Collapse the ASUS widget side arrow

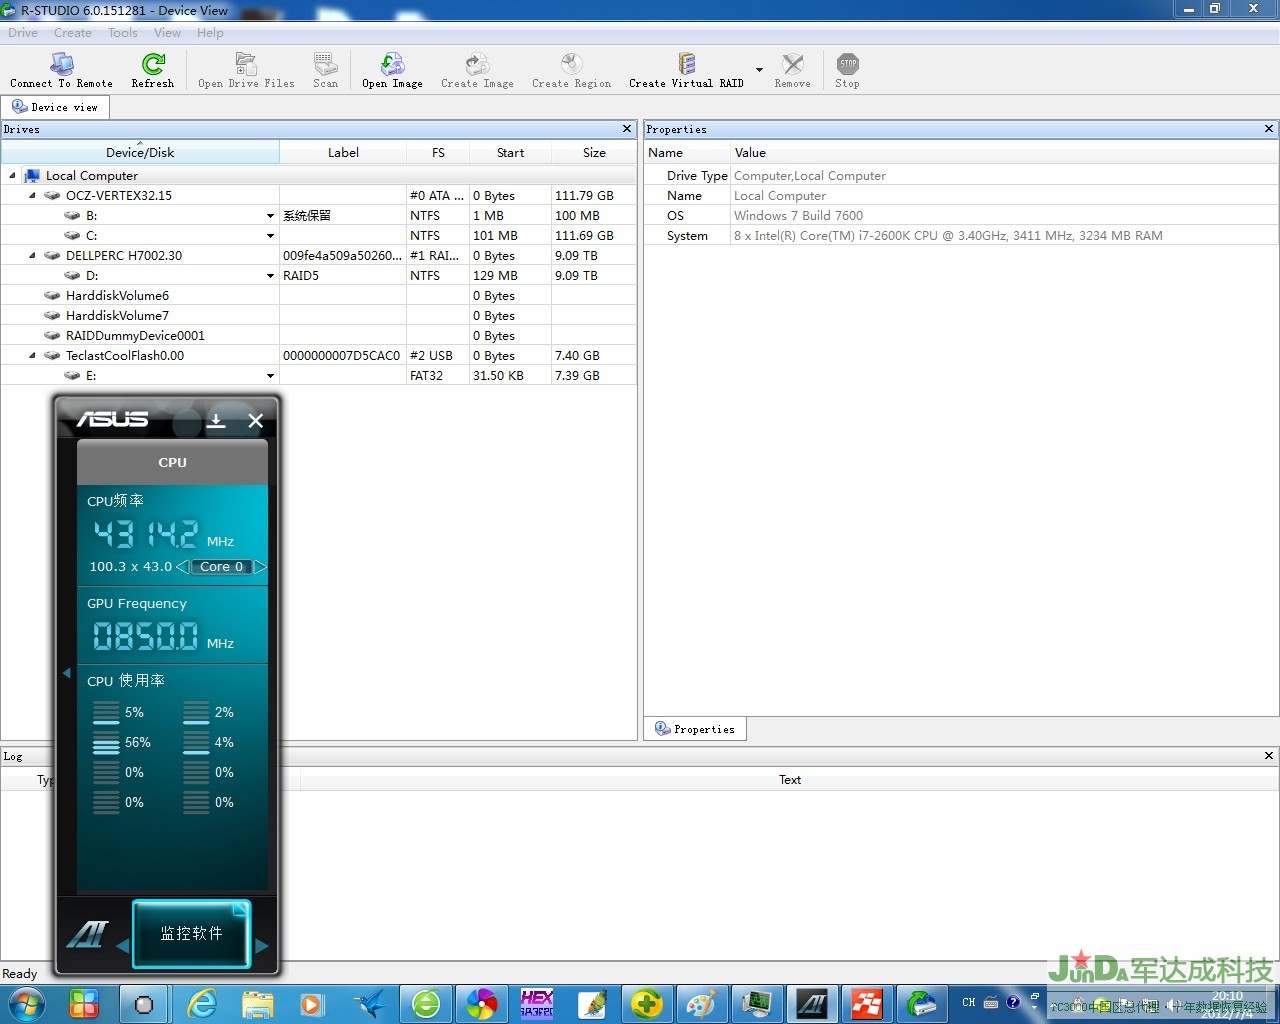[x=67, y=673]
